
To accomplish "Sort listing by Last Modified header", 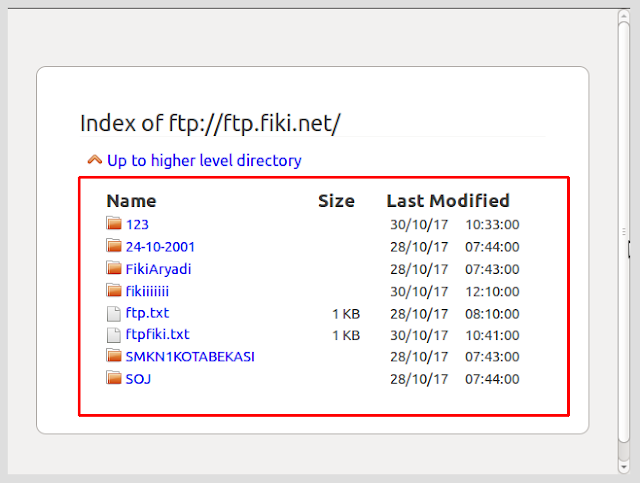I will 448,201.
